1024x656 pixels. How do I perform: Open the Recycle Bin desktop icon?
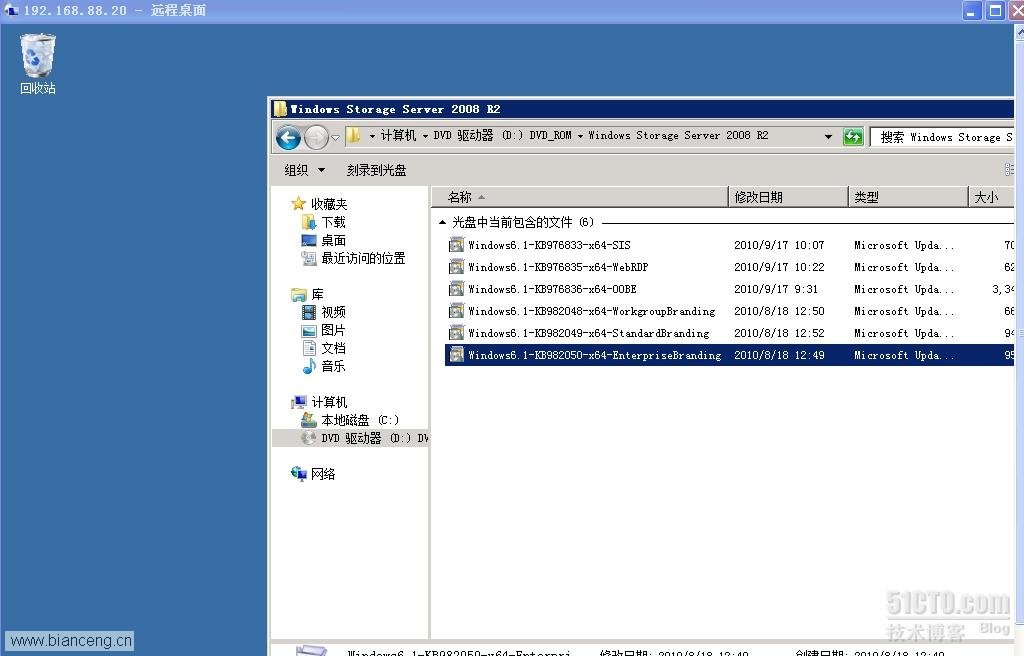point(38,64)
